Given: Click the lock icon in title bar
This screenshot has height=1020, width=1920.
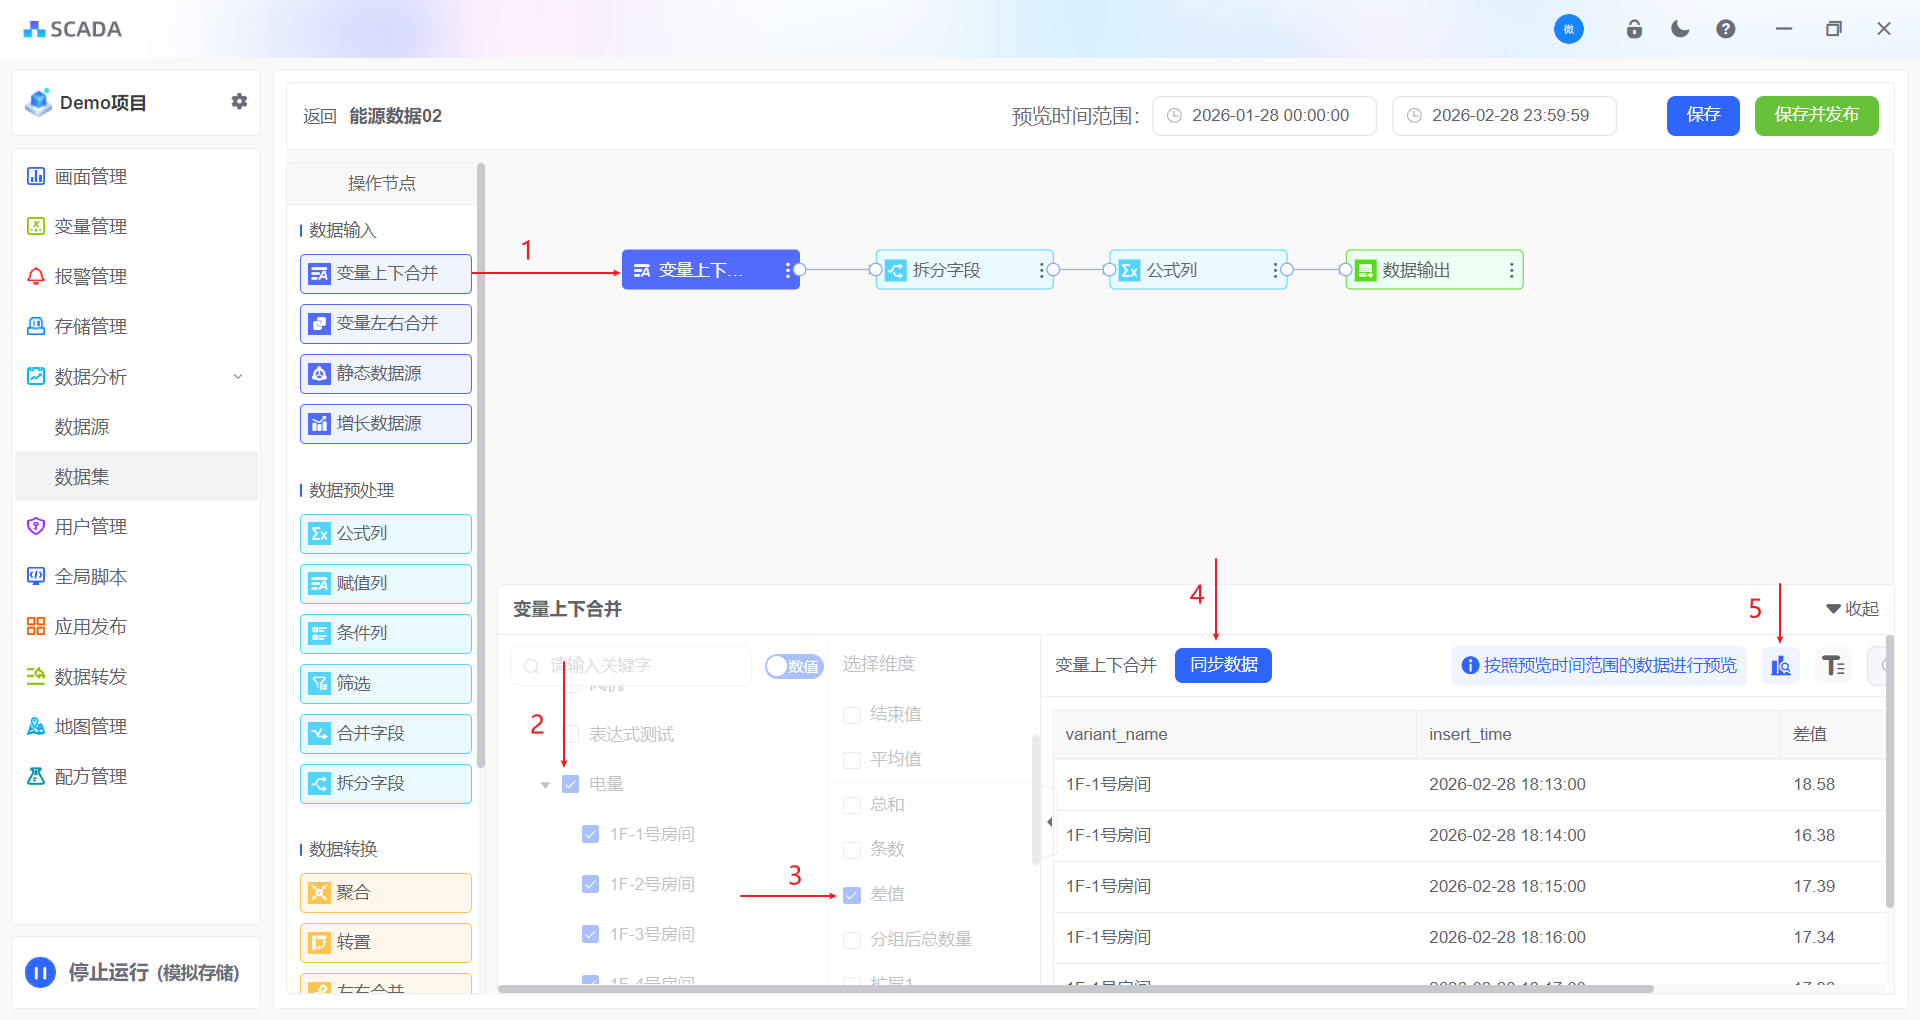Looking at the screenshot, I should 1634,29.
